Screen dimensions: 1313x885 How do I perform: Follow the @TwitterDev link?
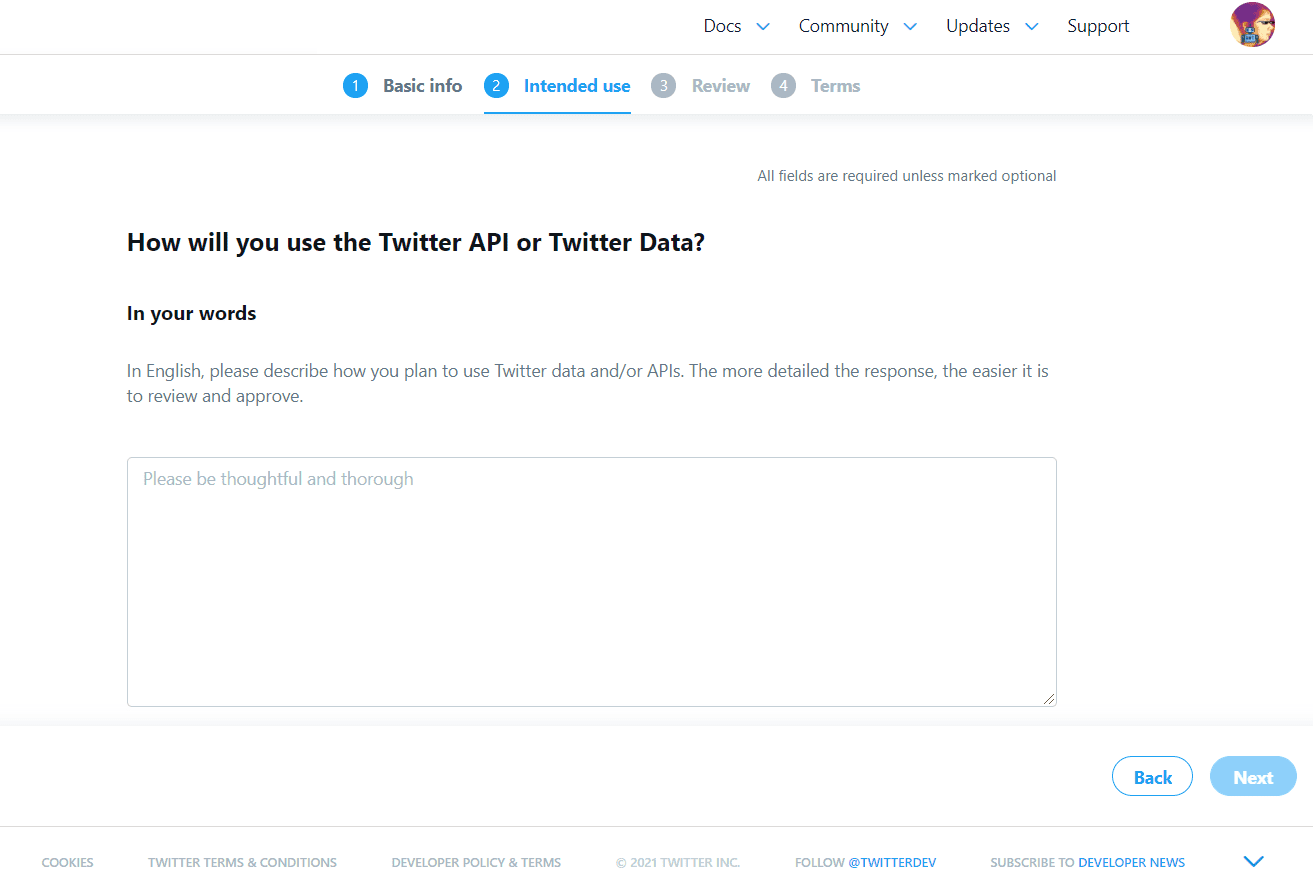(x=892, y=862)
